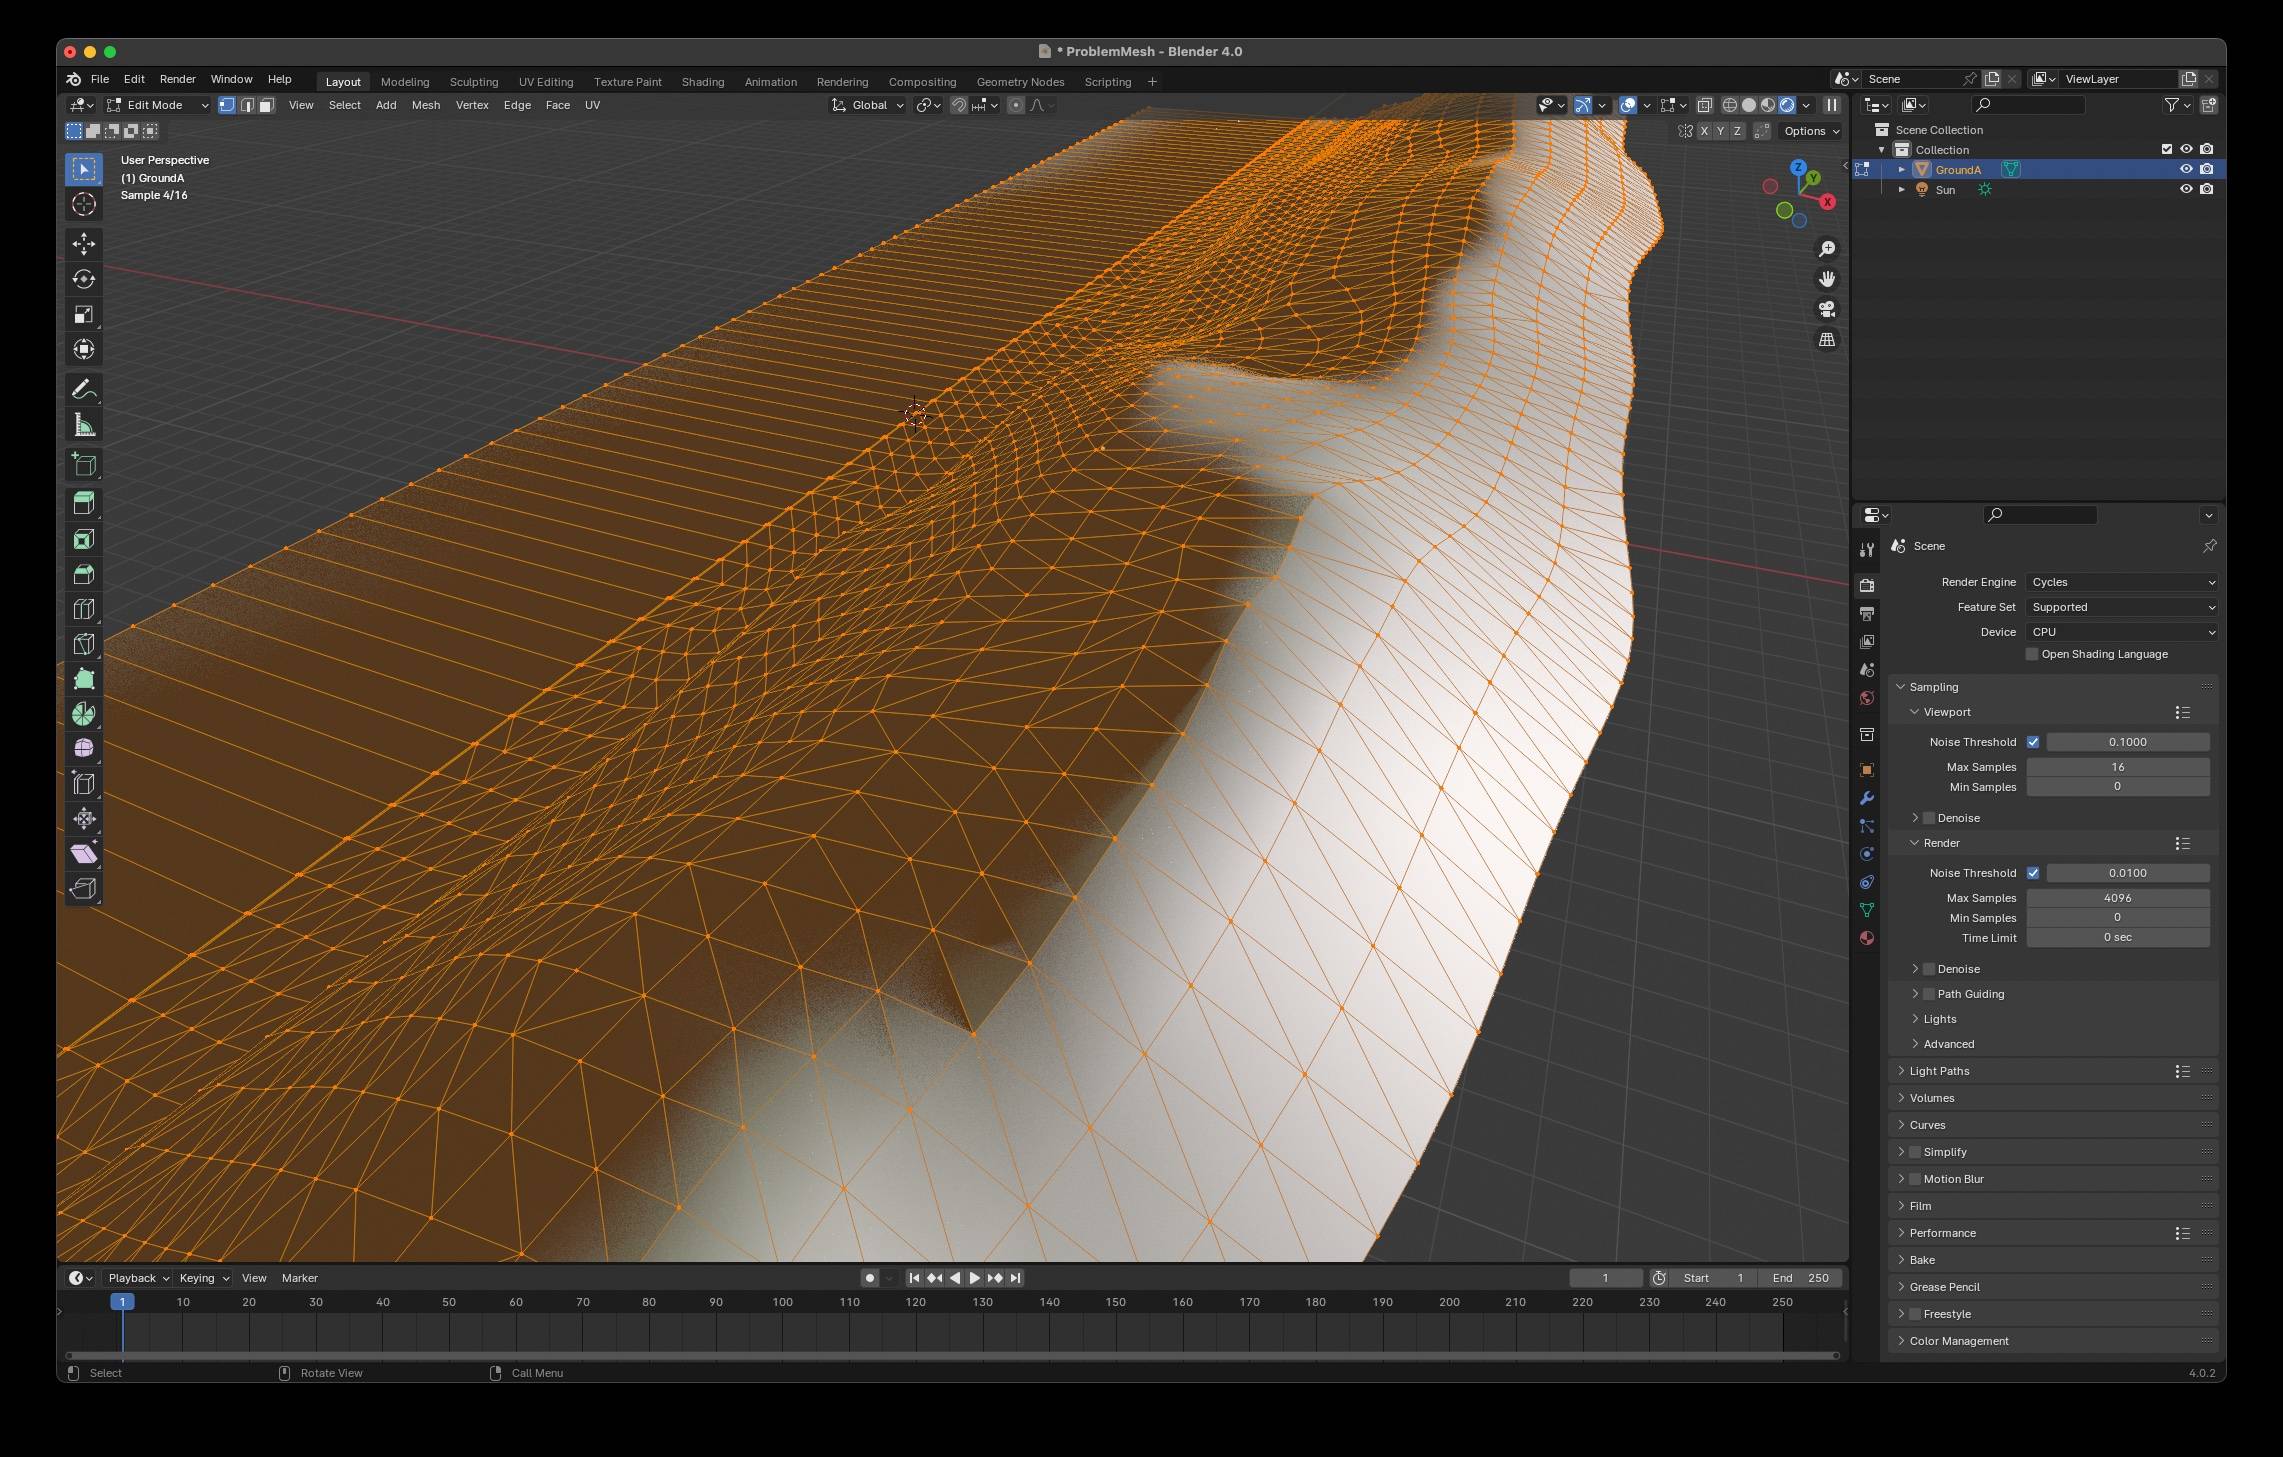Enable Simplify checkbox
Screen dimensions: 2283x1457
(x=1916, y=1152)
